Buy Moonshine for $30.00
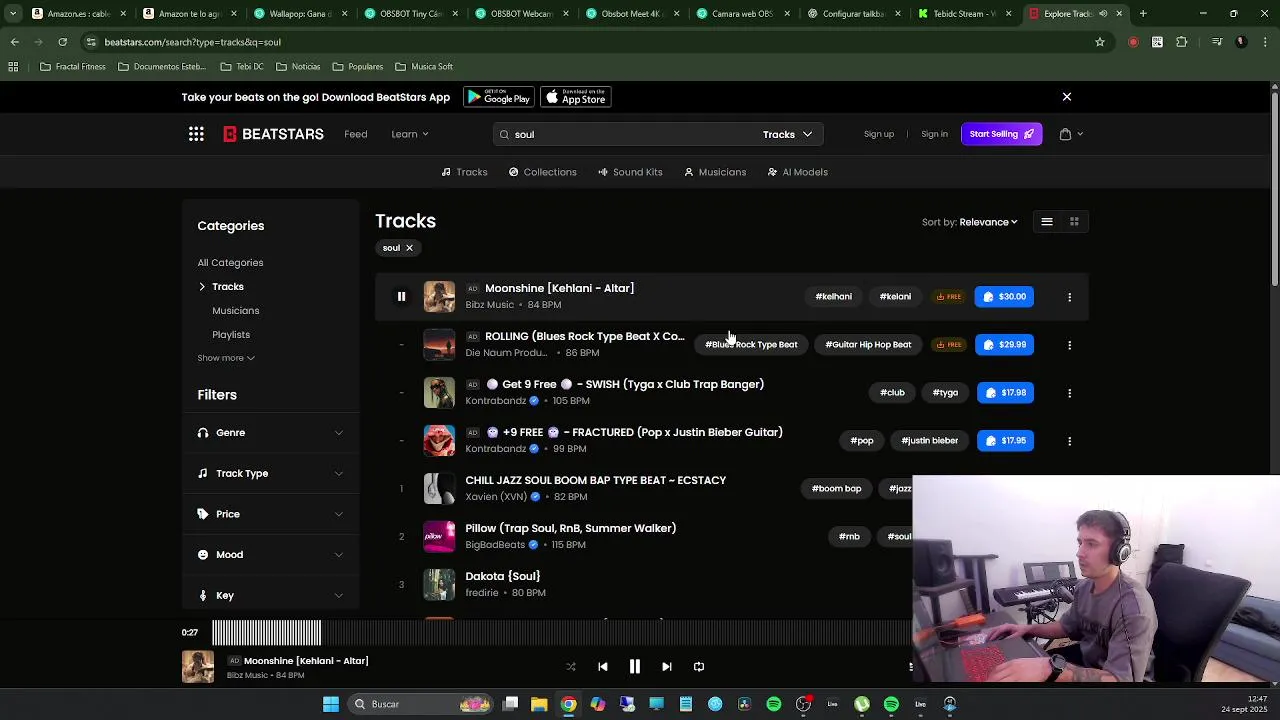The width and height of the screenshot is (1280, 720). (1004, 297)
